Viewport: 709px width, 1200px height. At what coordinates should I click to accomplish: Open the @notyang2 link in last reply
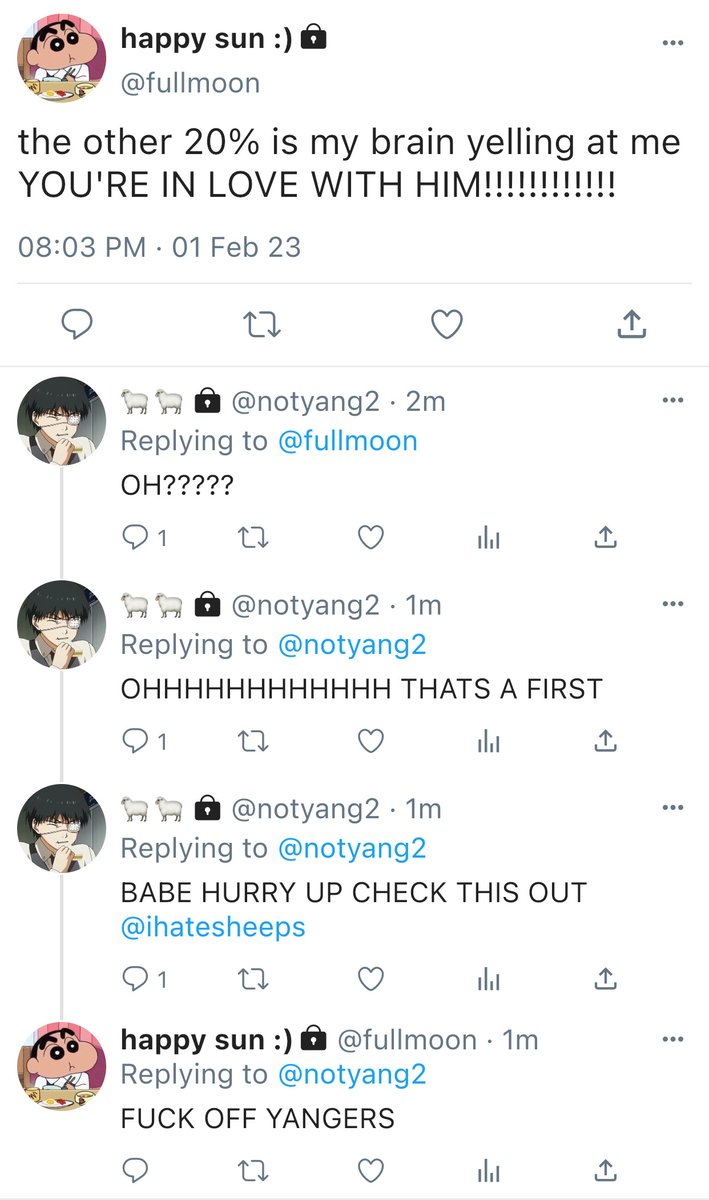coord(351,1075)
